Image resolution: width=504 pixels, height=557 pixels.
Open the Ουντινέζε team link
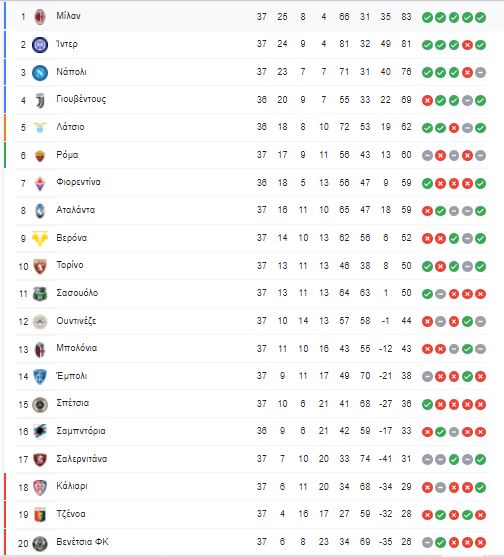tap(76, 321)
